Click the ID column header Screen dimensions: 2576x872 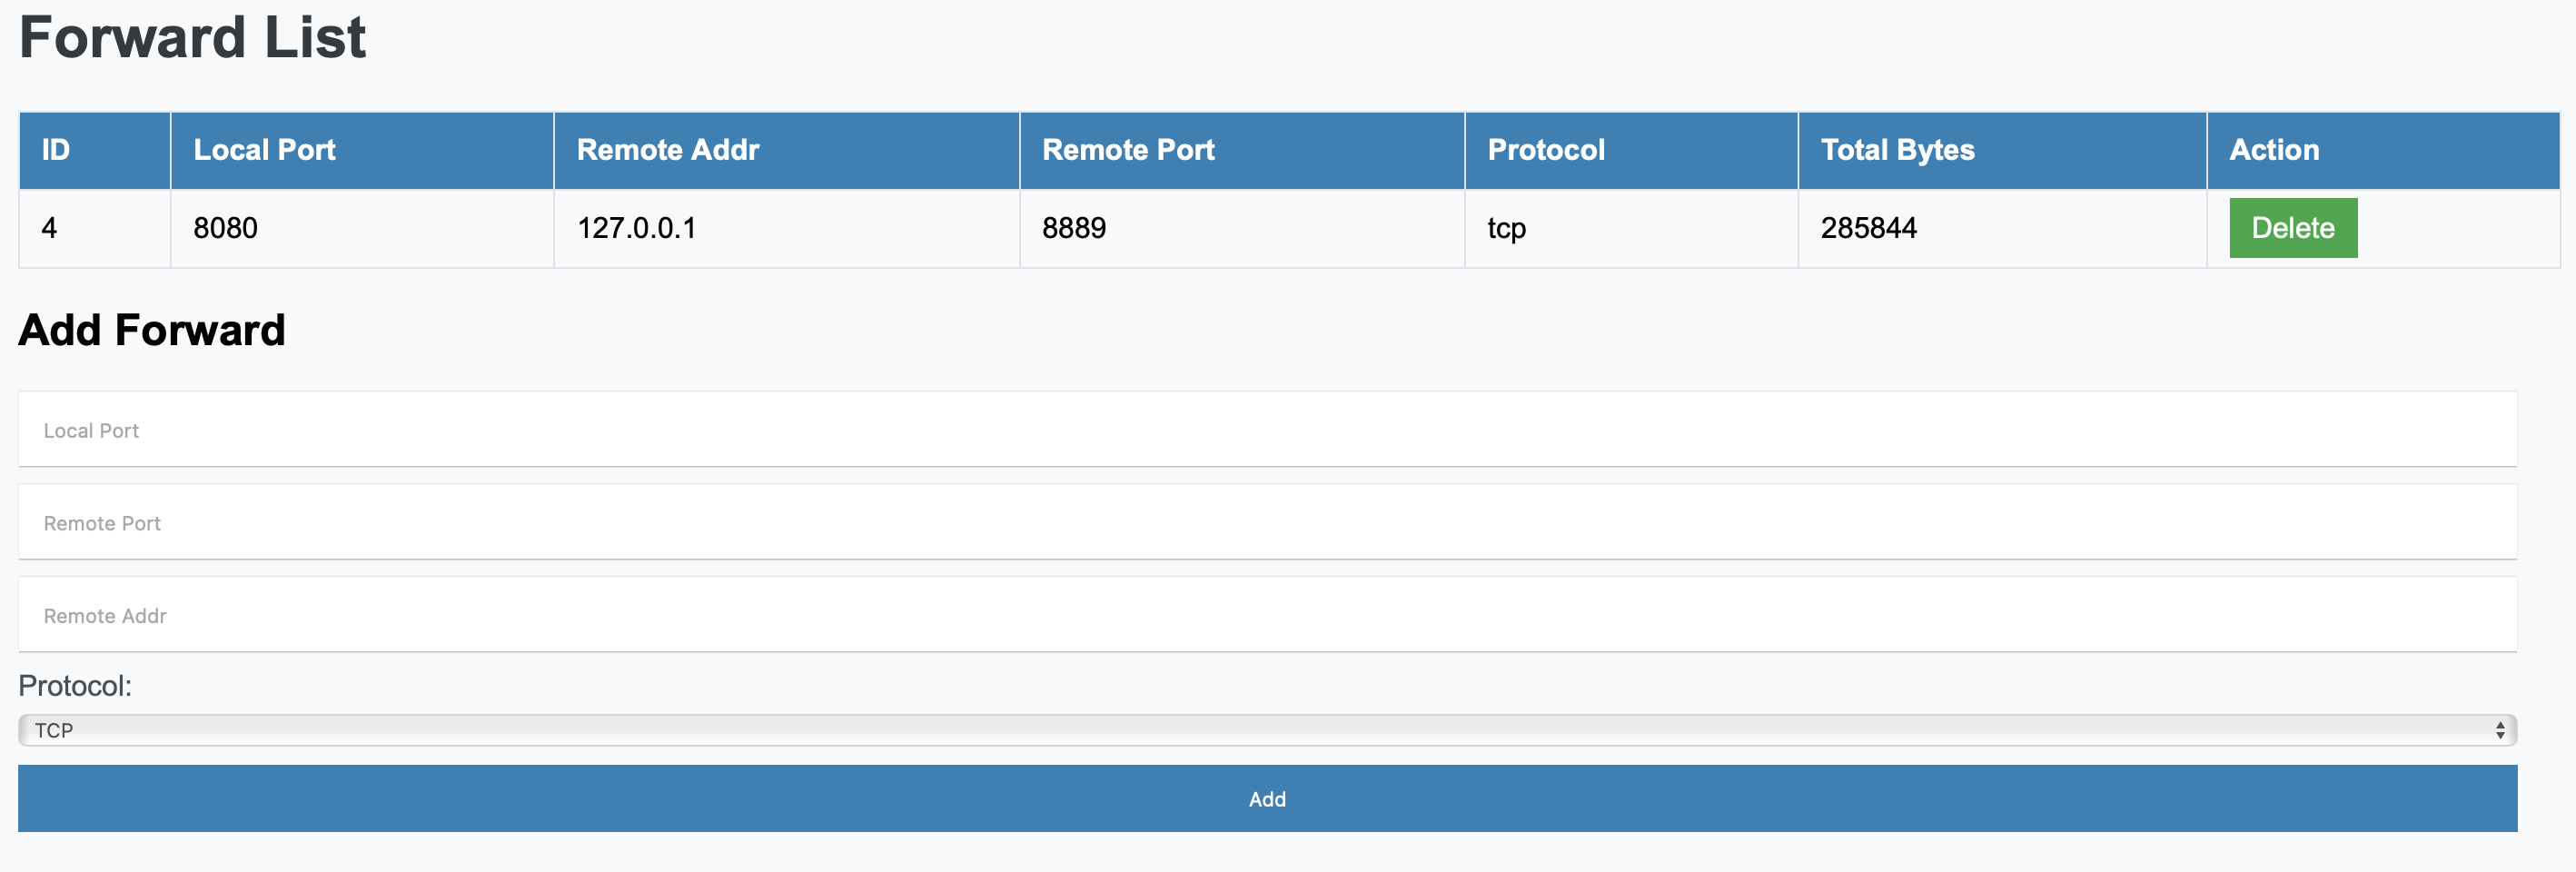[x=94, y=150]
